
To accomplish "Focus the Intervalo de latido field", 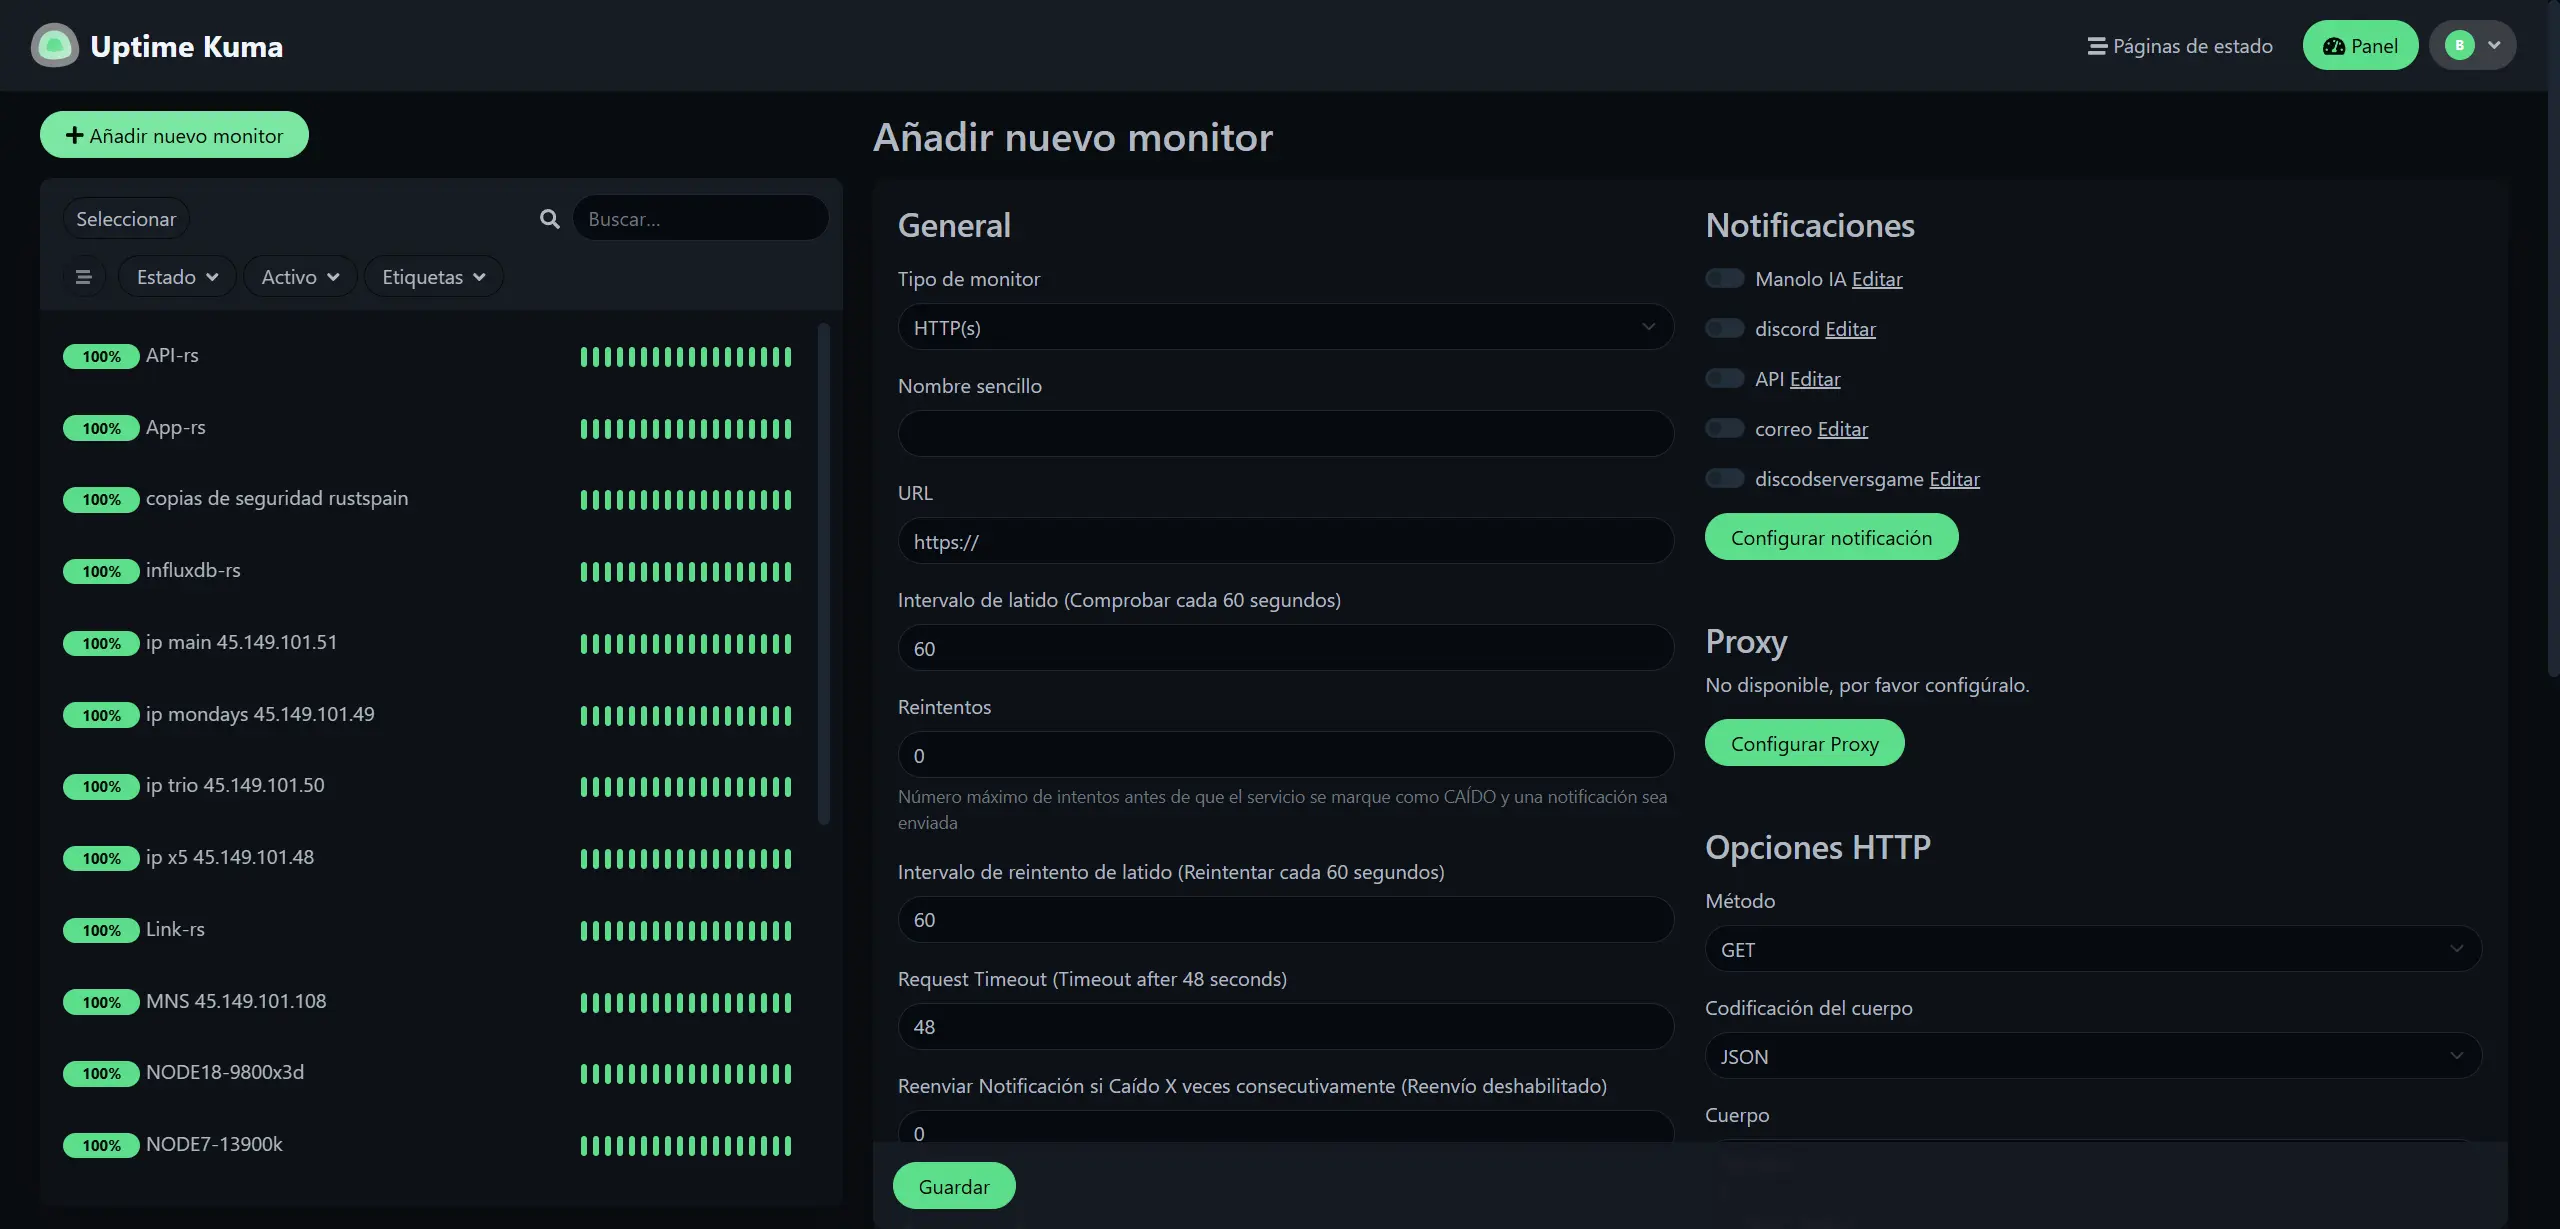I will pos(1286,648).
